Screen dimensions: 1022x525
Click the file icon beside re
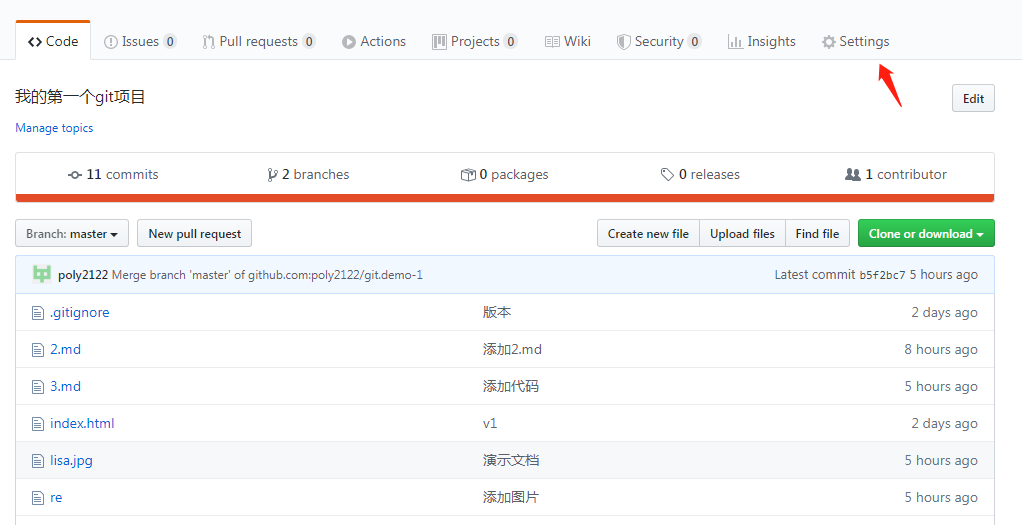pos(38,498)
